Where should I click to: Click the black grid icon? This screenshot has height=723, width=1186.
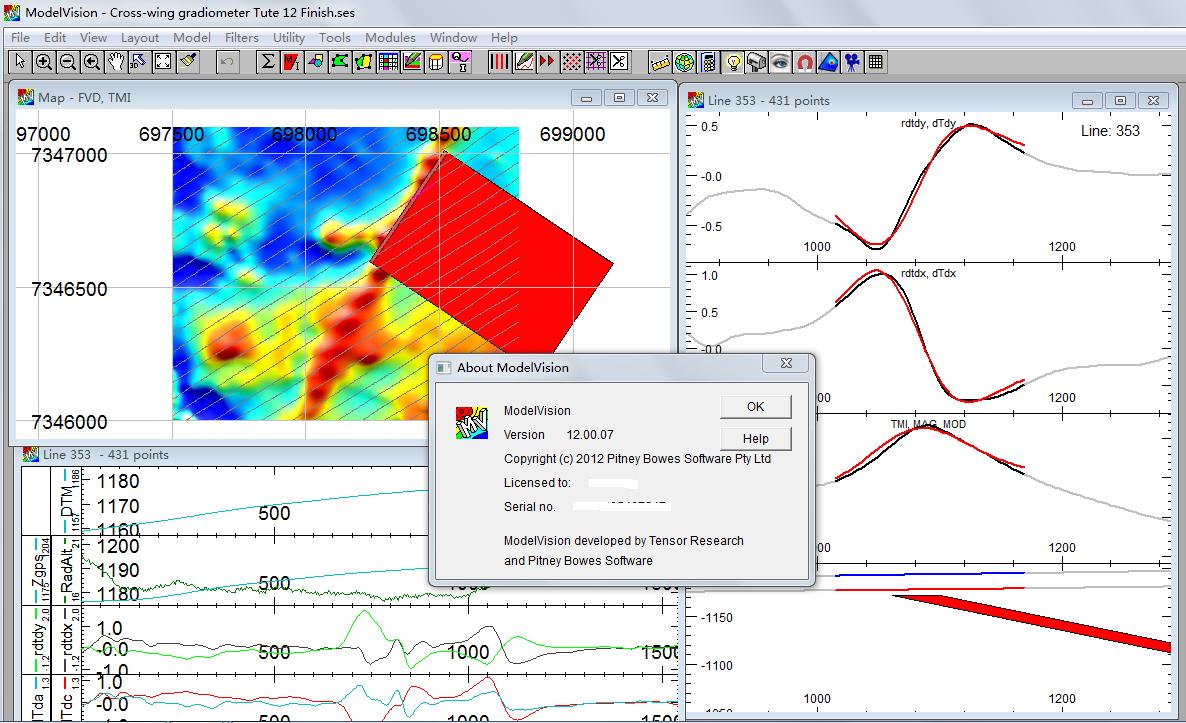pyautogui.click(x=876, y=62)
